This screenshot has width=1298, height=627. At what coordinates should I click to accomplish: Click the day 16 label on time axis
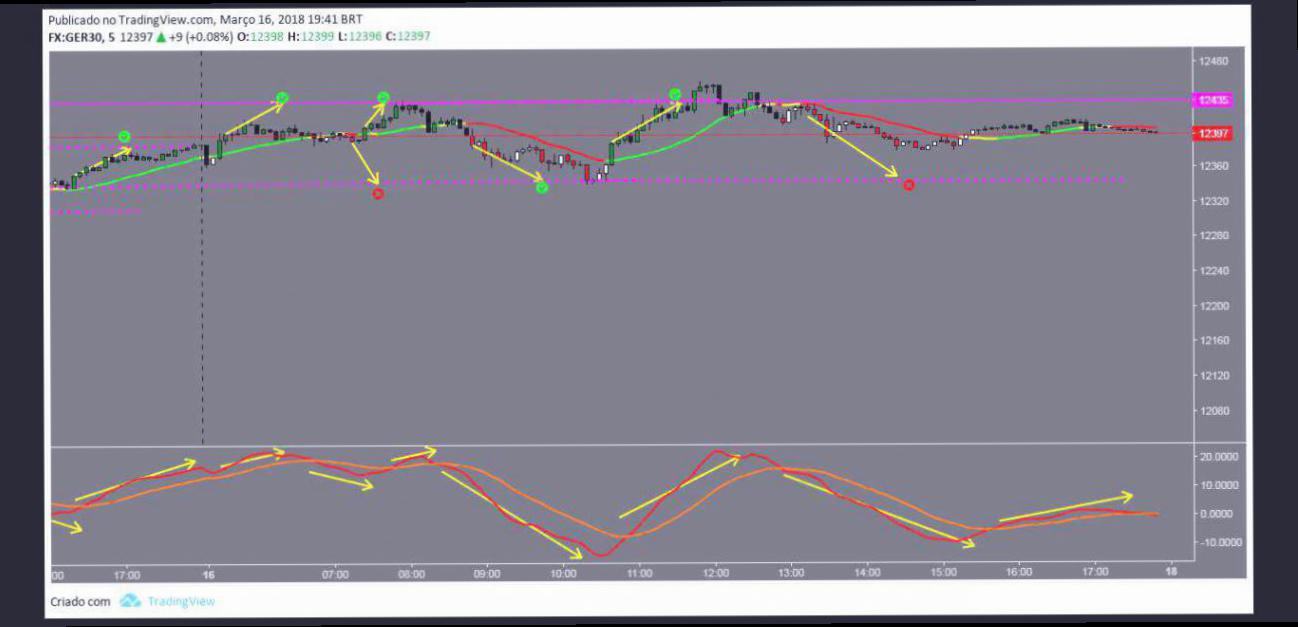click(208, 574)
